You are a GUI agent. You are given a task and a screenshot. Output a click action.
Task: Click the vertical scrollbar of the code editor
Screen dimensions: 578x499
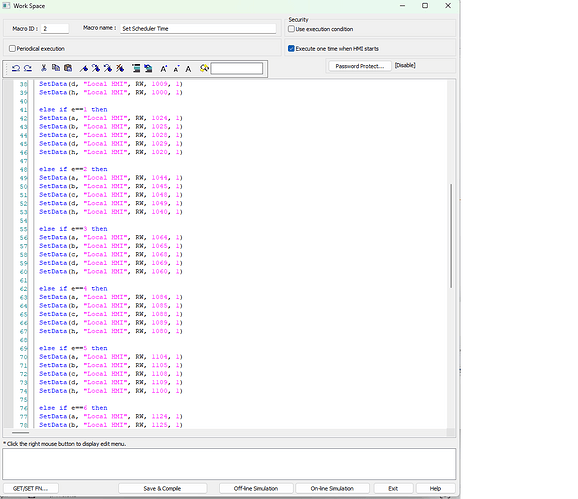click(451, 236)
